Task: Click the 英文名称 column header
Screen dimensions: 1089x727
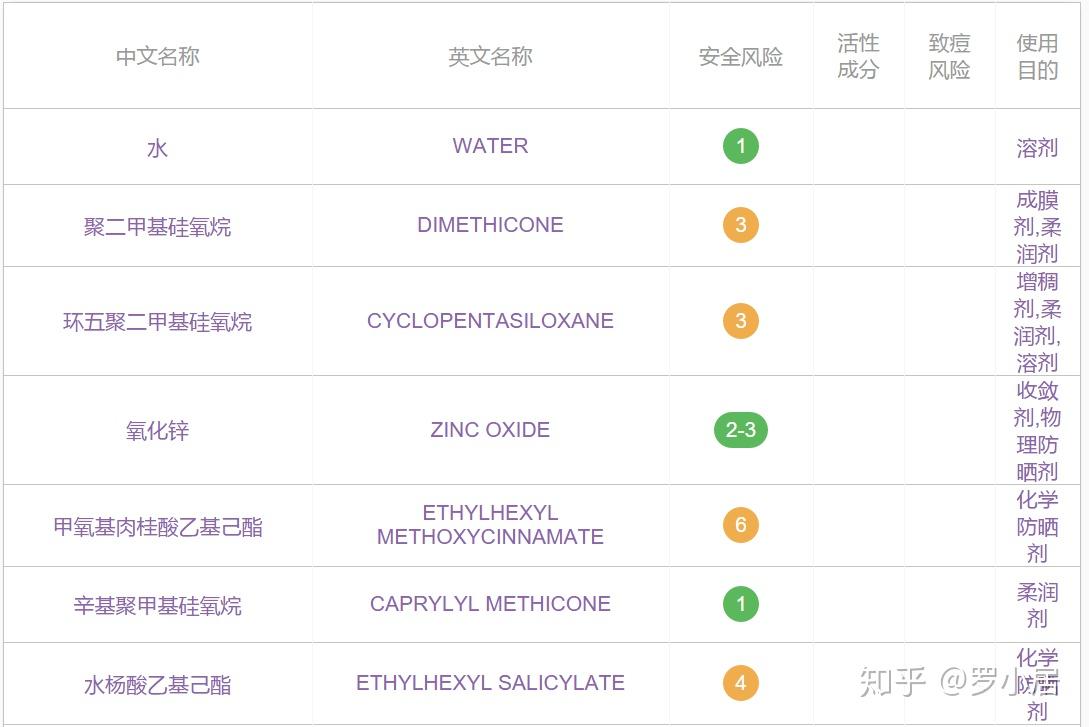Action: pyautogui.click(x=490, y=56)
